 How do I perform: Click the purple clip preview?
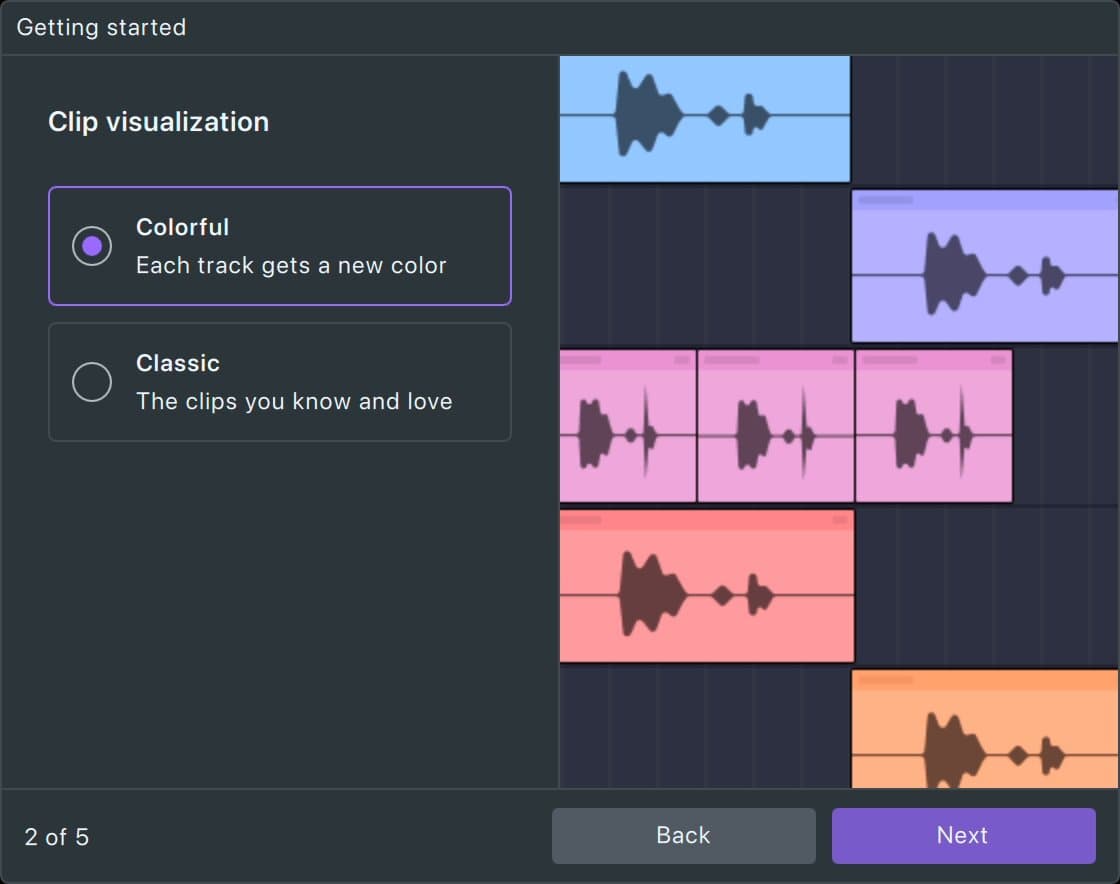coord(984,266)
